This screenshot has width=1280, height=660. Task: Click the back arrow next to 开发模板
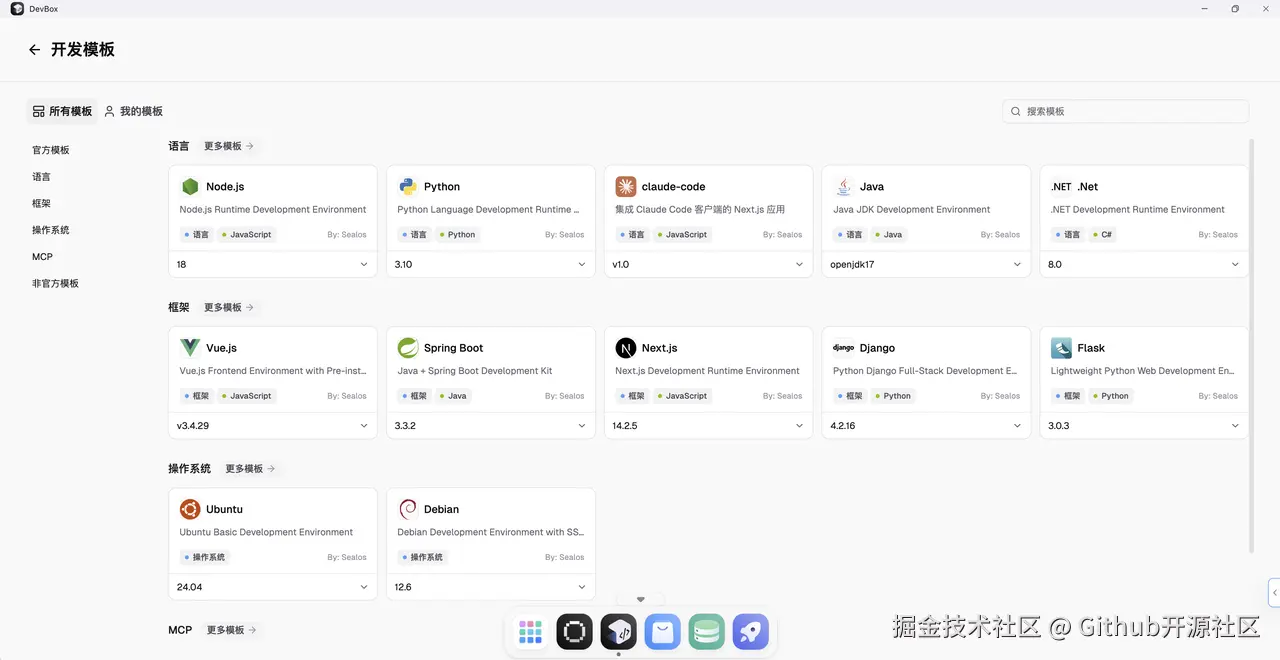[35, 50]
